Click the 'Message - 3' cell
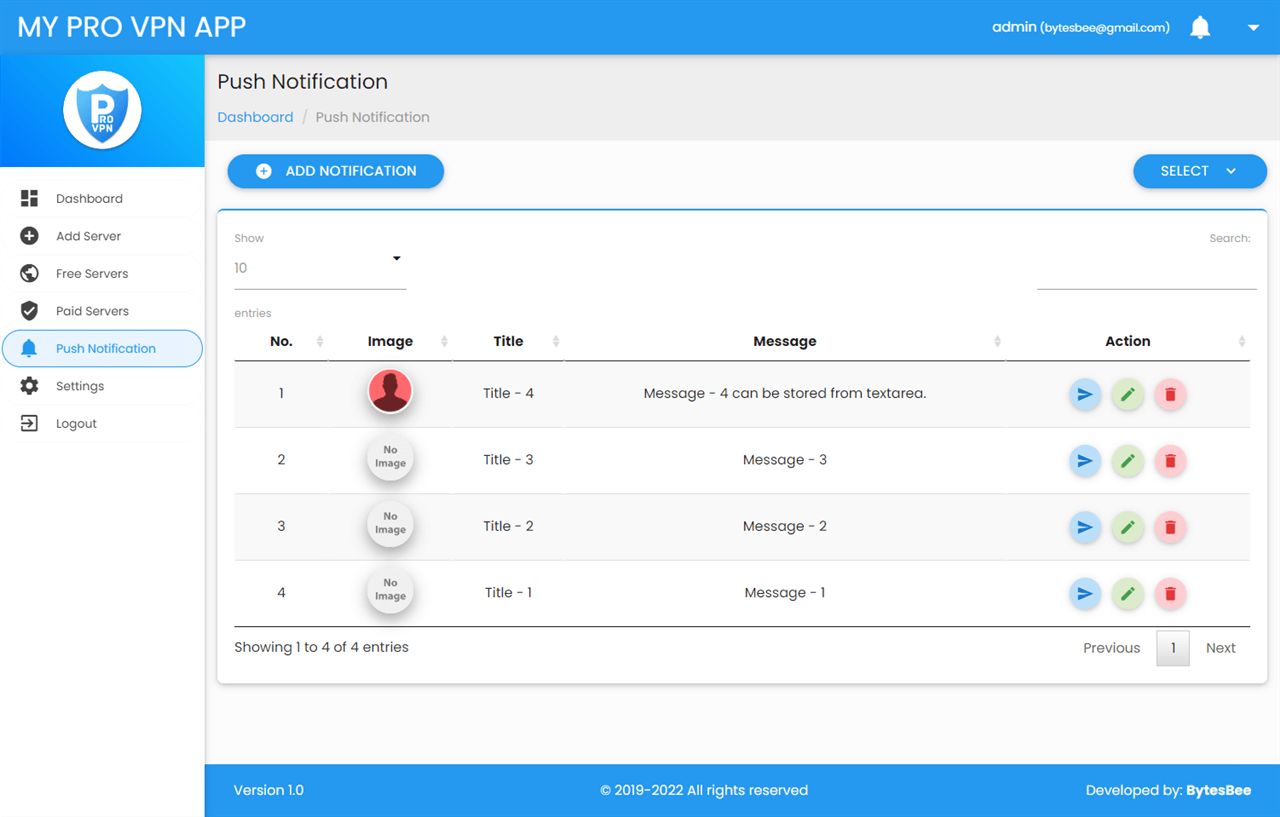 click(785, 460)
